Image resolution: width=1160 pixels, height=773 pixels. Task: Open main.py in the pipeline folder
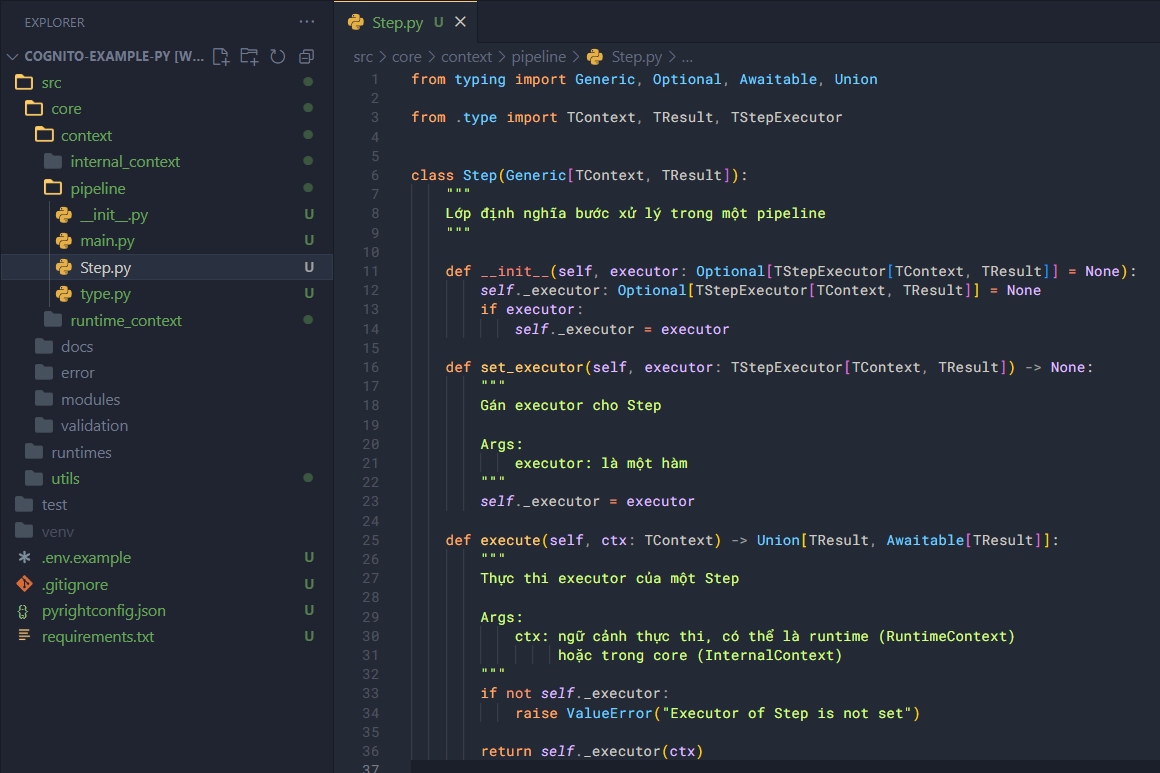107,241
